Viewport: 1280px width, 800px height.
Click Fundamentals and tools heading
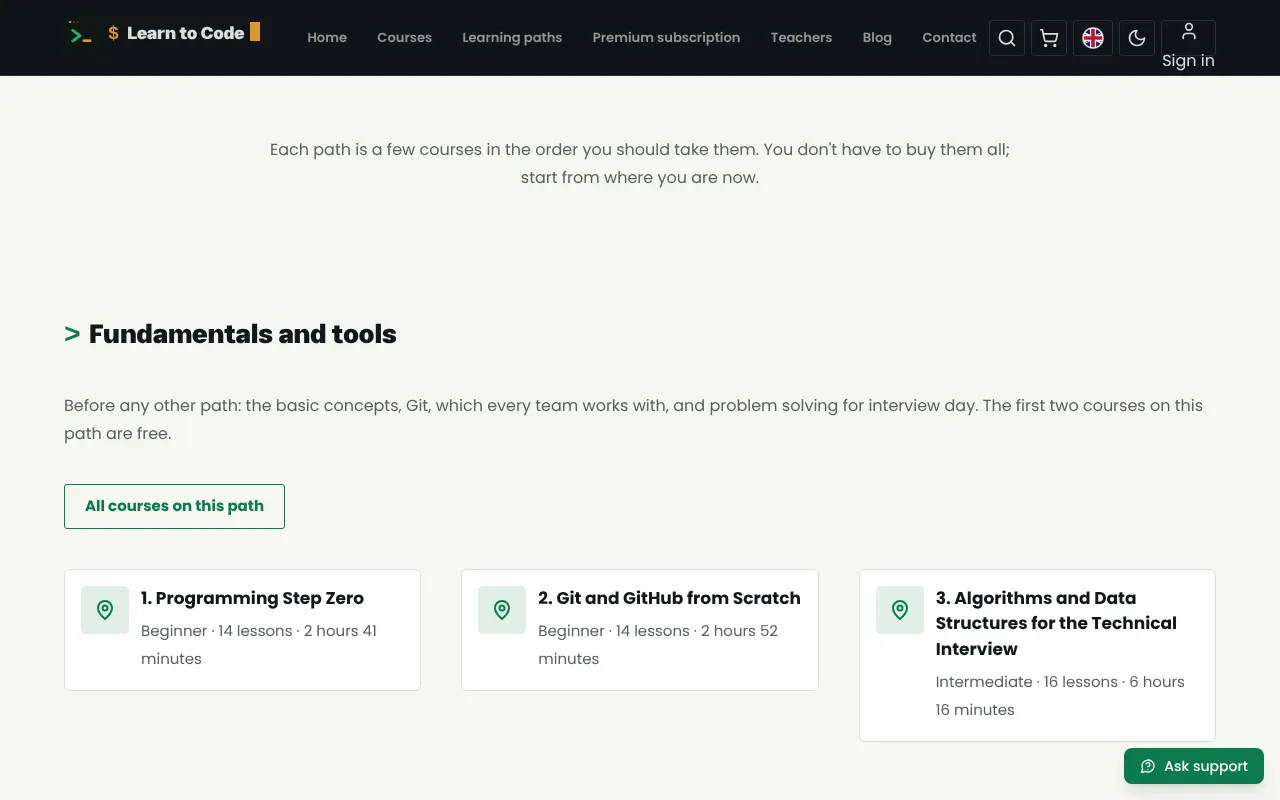(242, 334)
